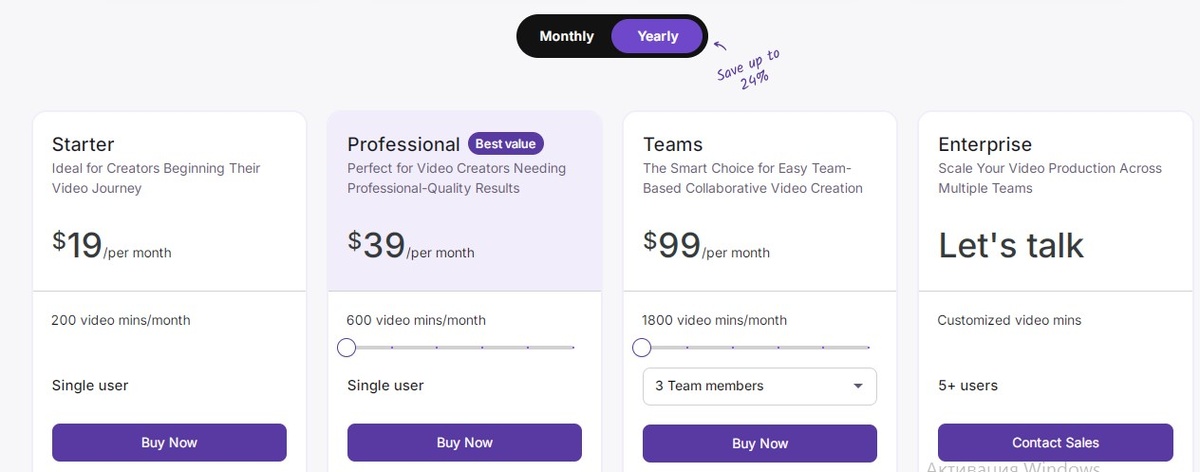The image size is (1200, 472).
Task: Click the Professional plan title
Action: (403, 144)
